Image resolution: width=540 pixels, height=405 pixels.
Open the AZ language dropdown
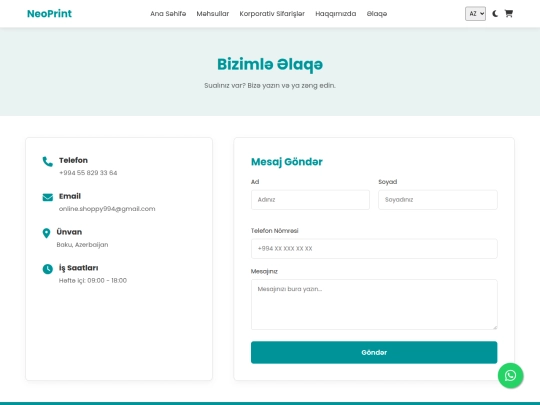click(475, 14)
